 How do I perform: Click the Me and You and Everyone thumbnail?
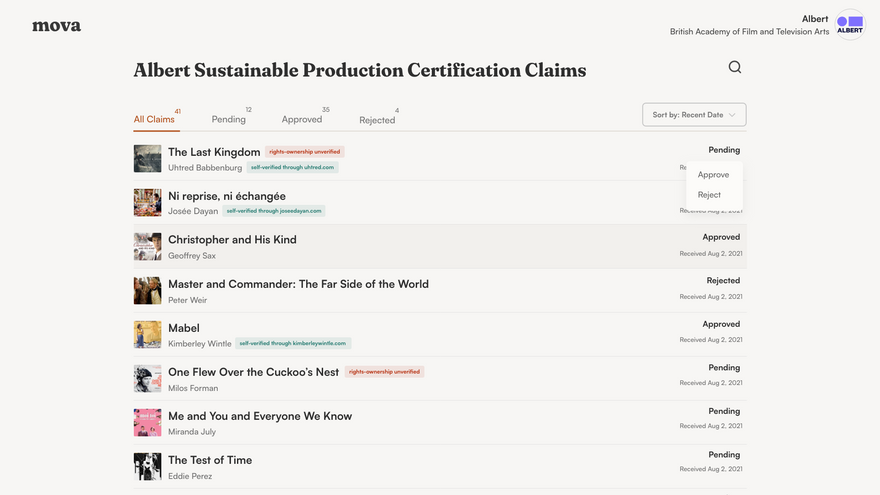147,423
